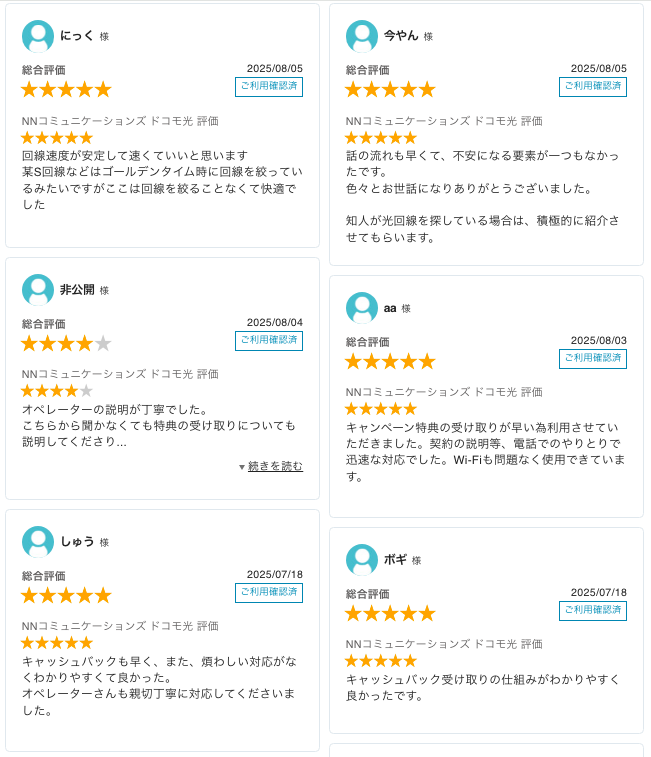Click ご利用確認済 badge on しゅう review
The height and width of the screenshot is (757, 651).
coord(269,593)
